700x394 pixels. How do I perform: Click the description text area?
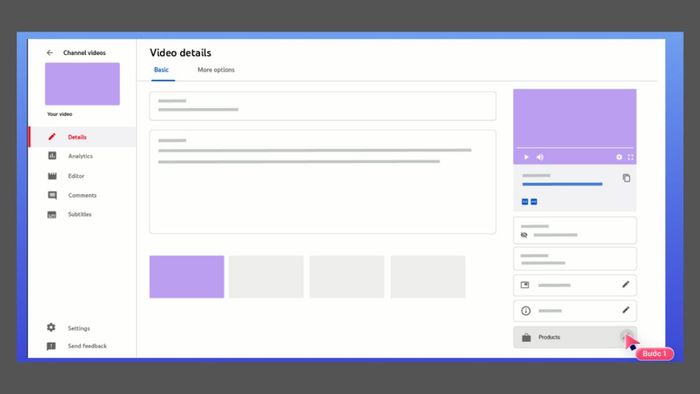[322, 182]
